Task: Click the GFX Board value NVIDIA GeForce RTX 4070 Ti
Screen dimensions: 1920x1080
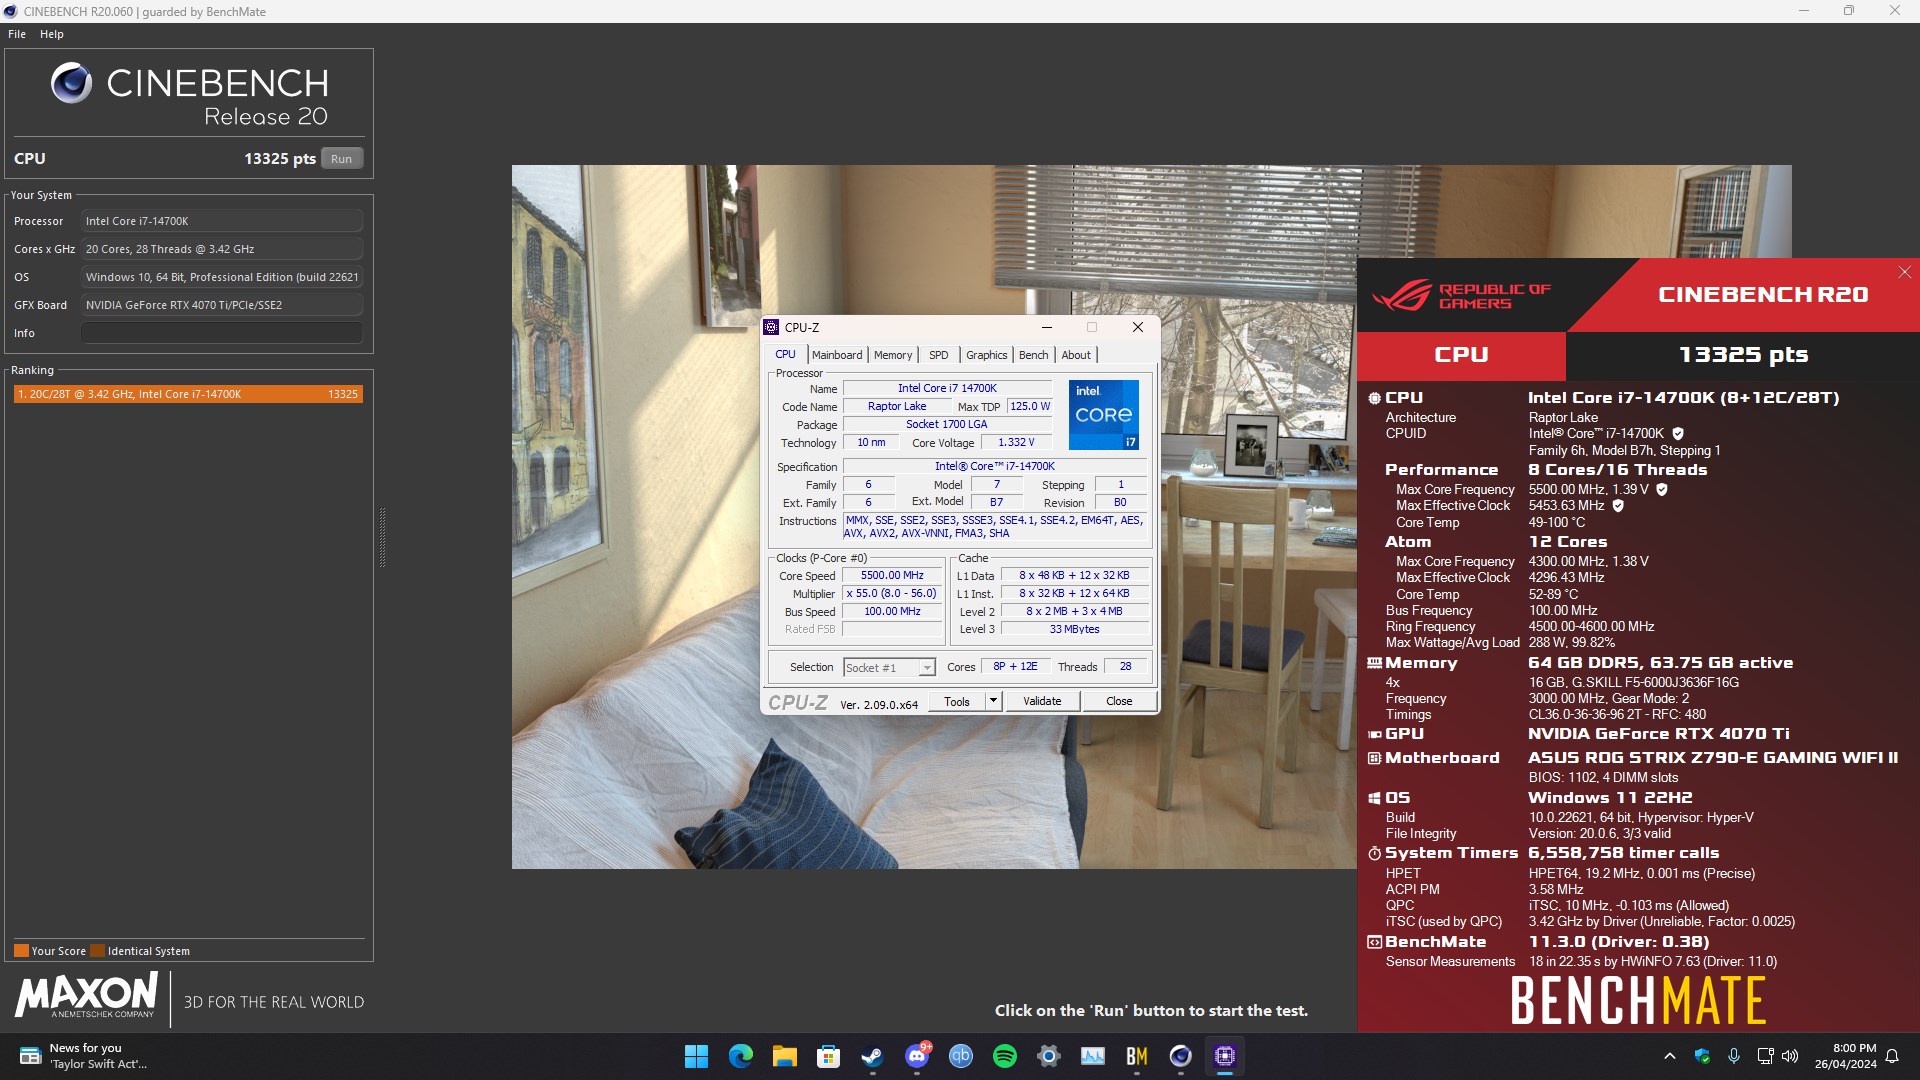Action: (x=222, y=305)
